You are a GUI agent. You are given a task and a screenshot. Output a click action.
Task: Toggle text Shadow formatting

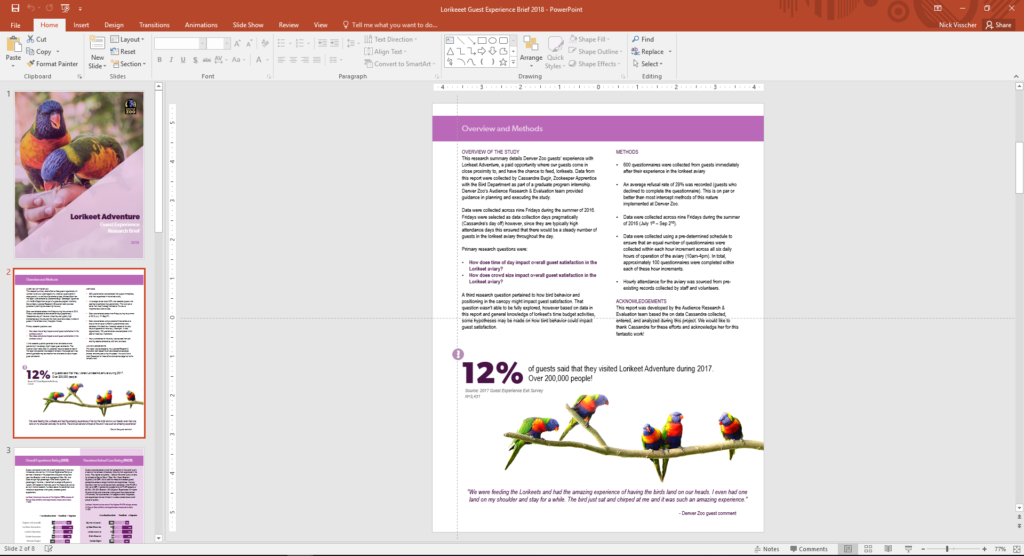(195, 60)
